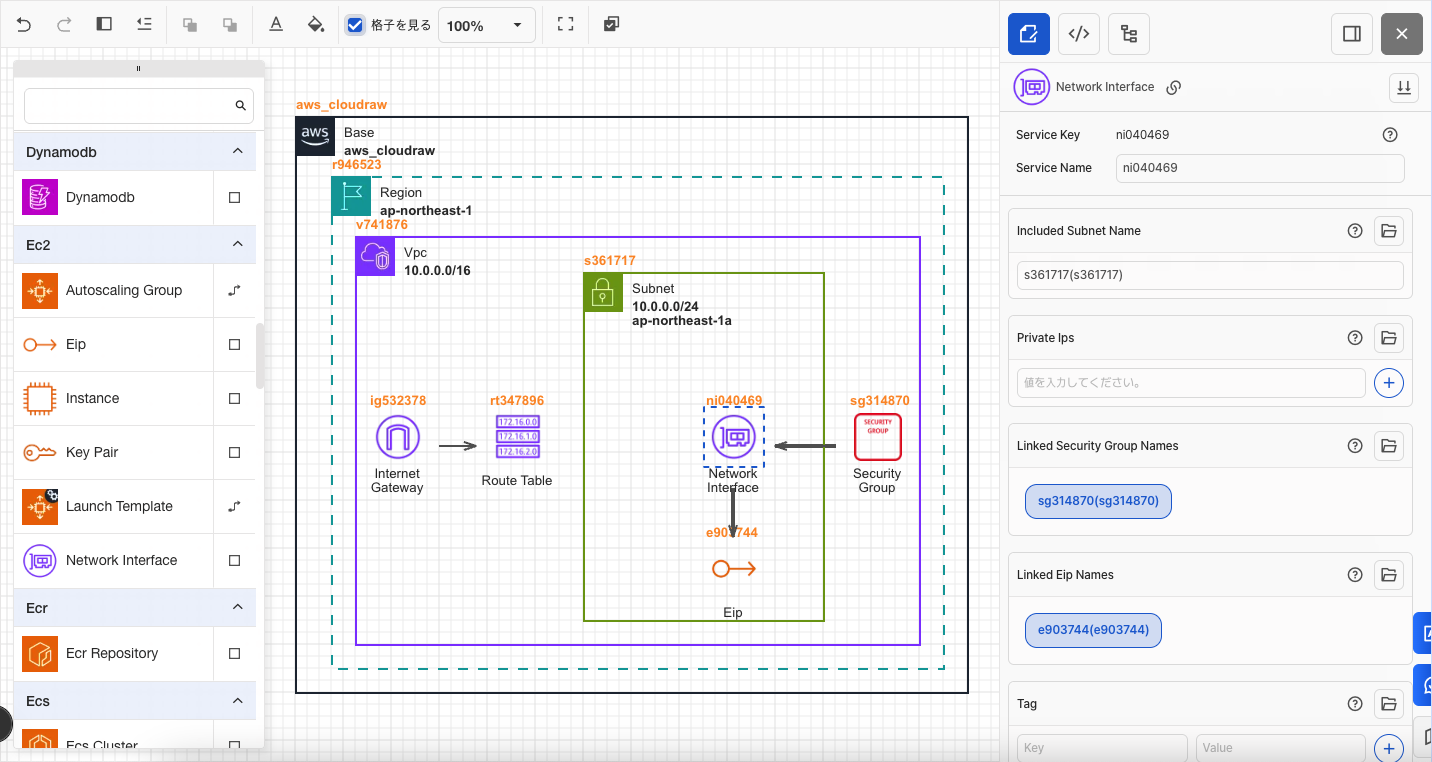The height and width of the screenshot is (762, 1432).
Task: Click the link icon beside Network Interface
Action: (x=1174, y=87)
